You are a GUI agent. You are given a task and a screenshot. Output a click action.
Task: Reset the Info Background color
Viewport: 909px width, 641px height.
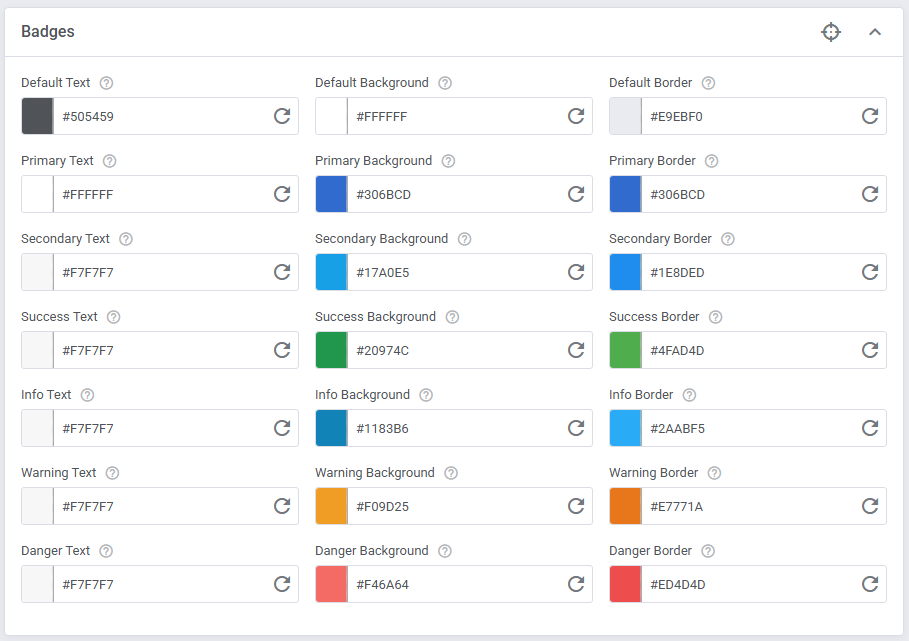coord(576,428)
